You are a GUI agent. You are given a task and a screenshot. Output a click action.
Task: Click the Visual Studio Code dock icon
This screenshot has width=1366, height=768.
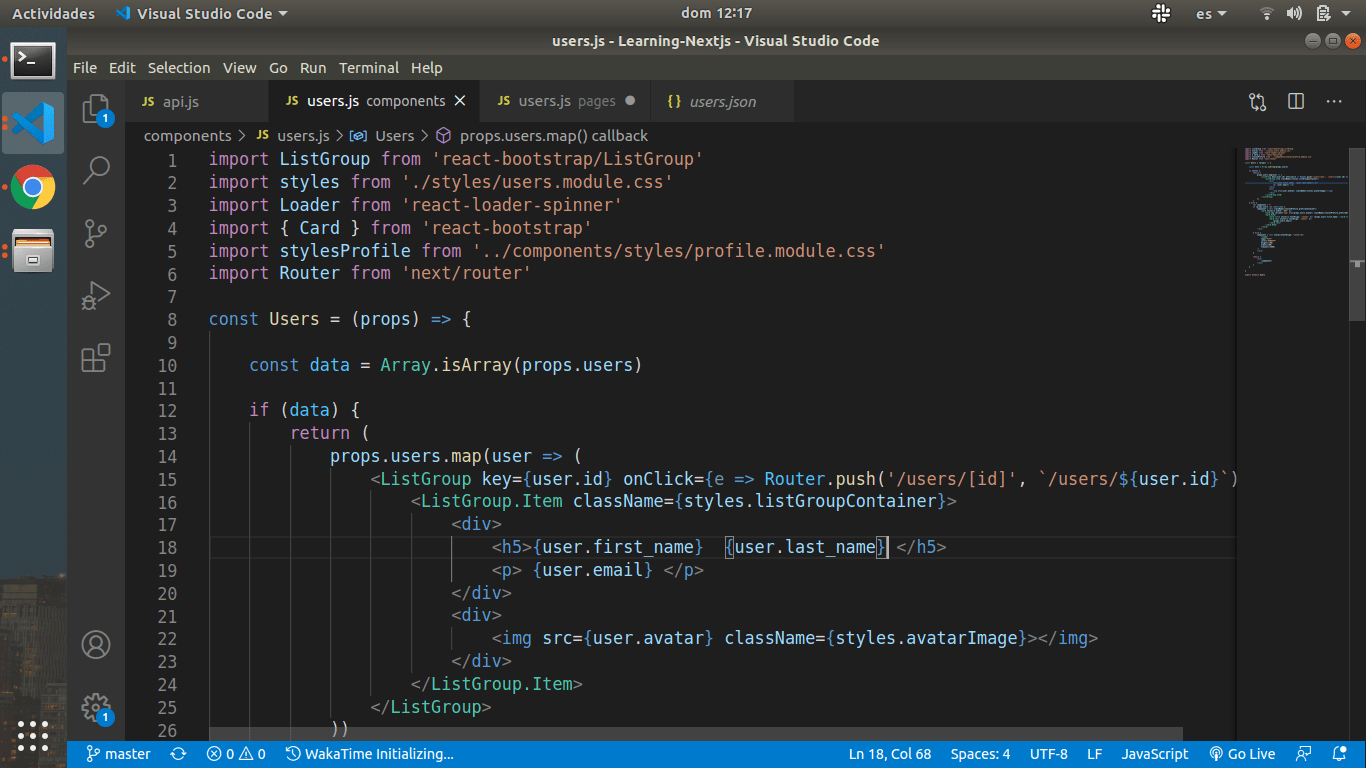33,123
